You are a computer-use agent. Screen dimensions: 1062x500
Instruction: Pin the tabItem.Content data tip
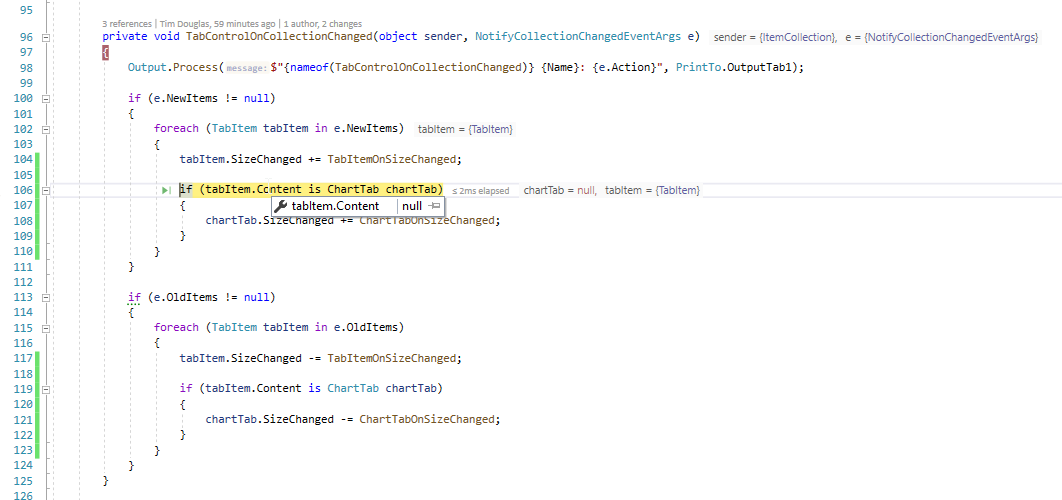pyautogui.click(x=435, y=206)
